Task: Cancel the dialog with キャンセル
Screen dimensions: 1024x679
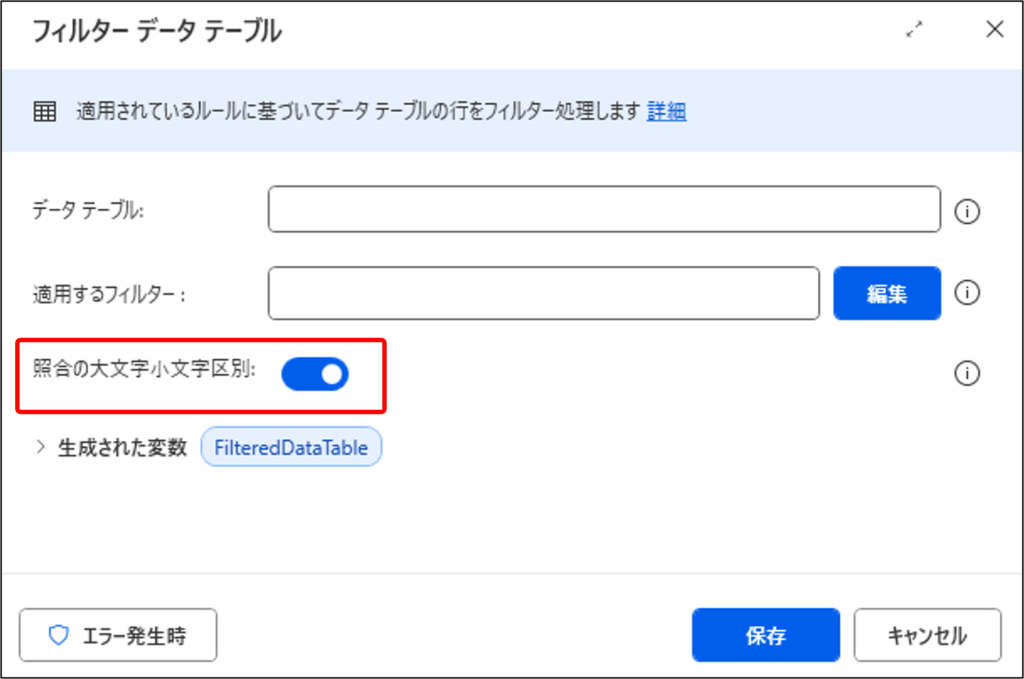Action: click(x=927, y=635)
